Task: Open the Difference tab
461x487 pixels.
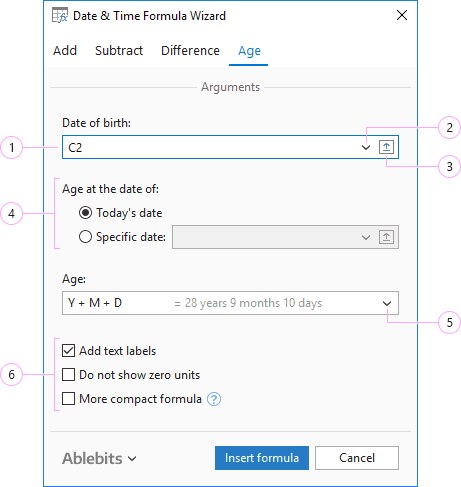Action: click(x=190, y=51)
